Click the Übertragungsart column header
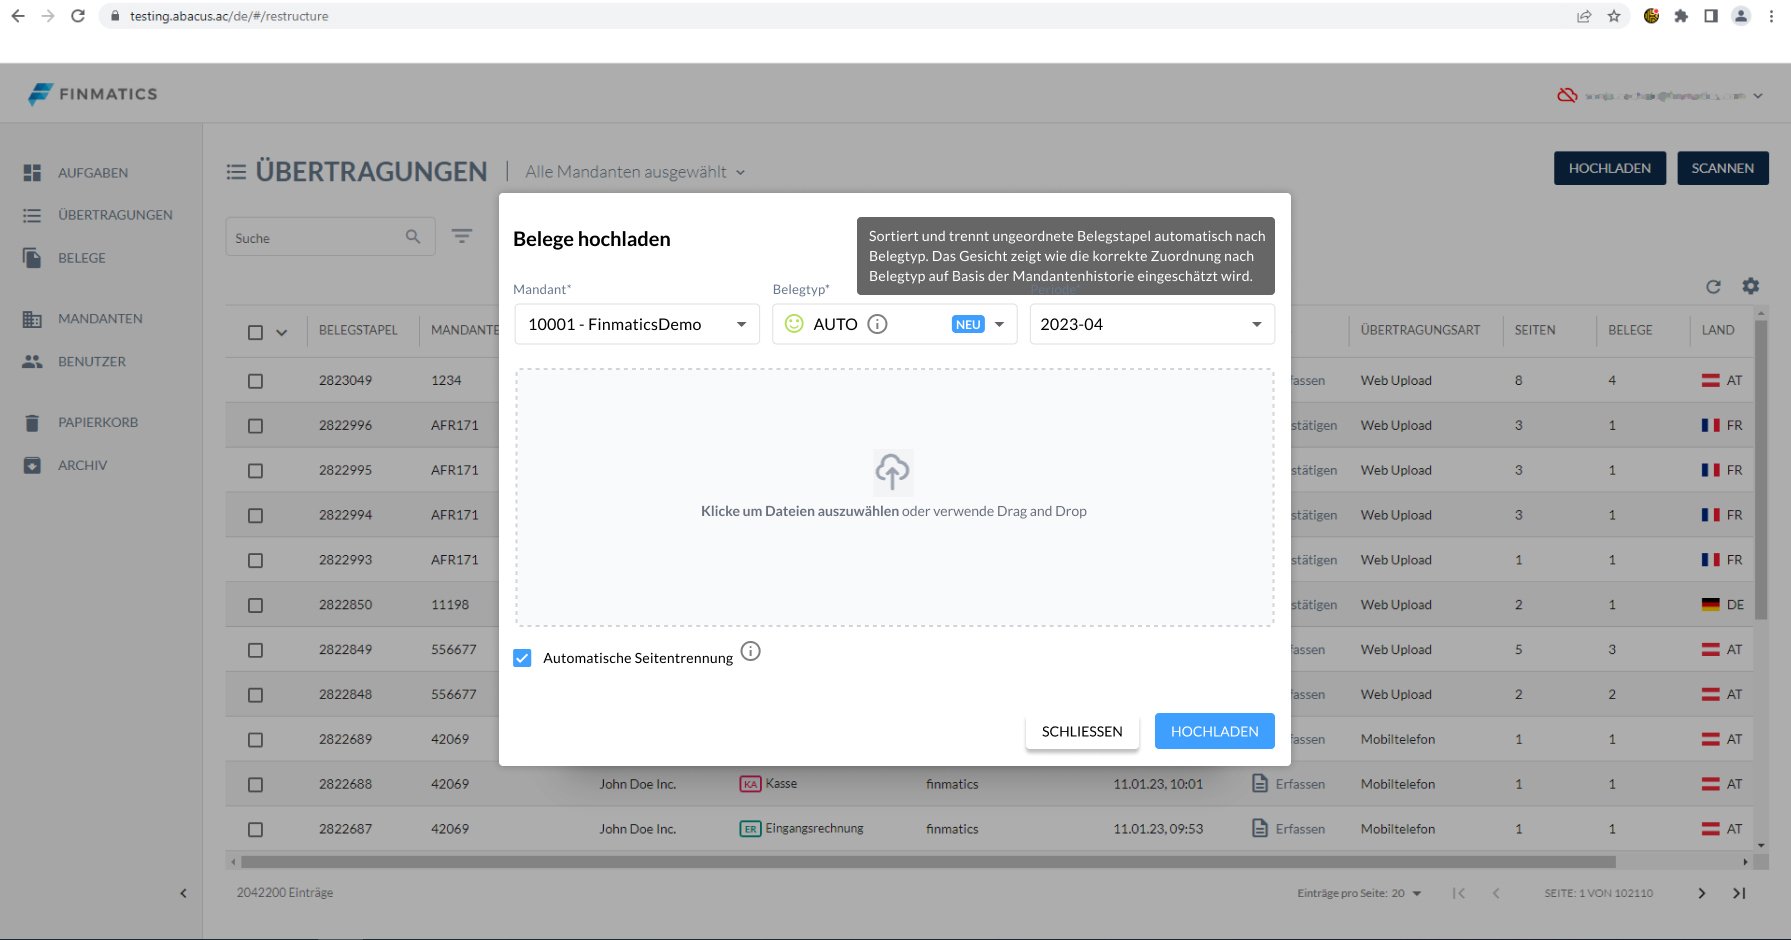The height and width of the screenshot is (940, 1791). tap(1420, 330)
